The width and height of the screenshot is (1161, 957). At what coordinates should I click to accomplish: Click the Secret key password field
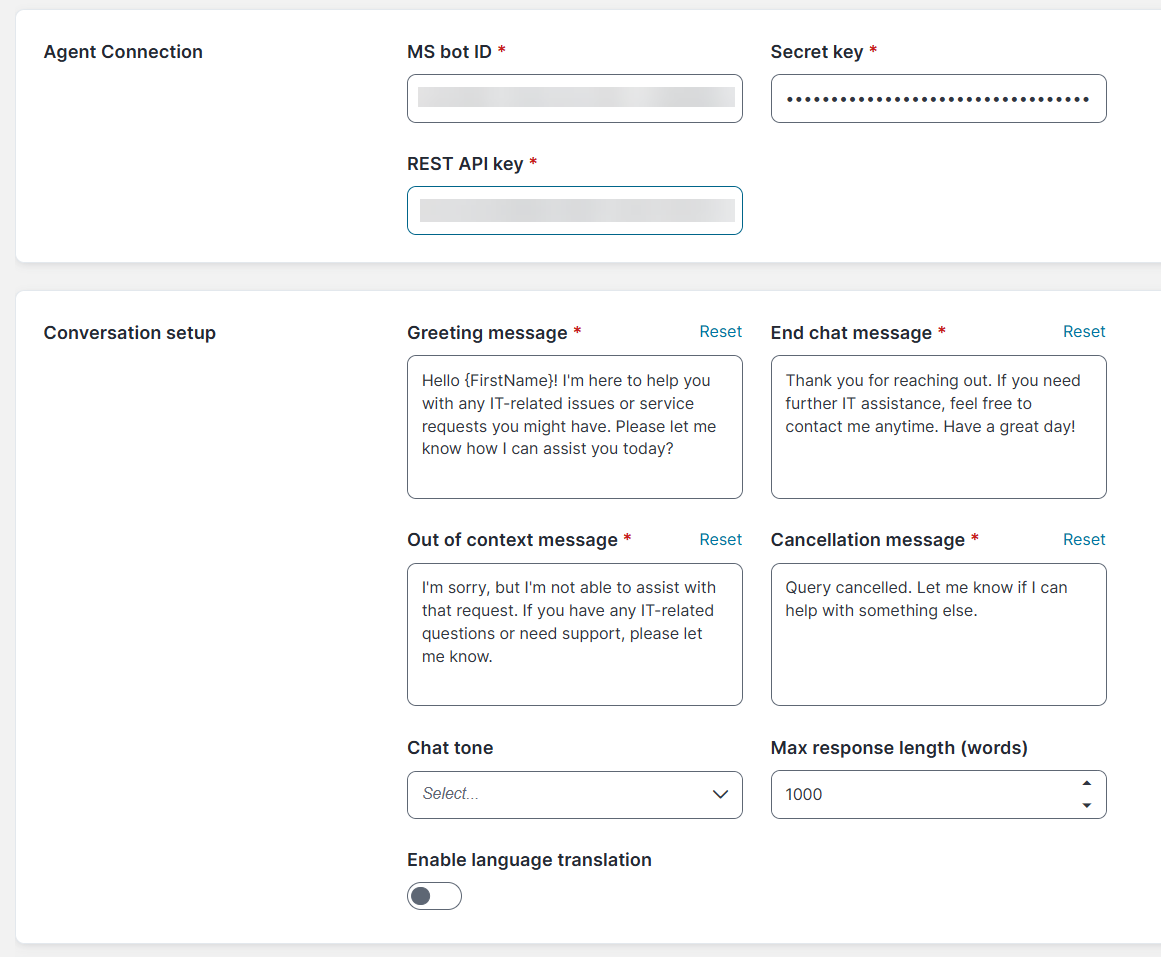[x=937, y=98]
